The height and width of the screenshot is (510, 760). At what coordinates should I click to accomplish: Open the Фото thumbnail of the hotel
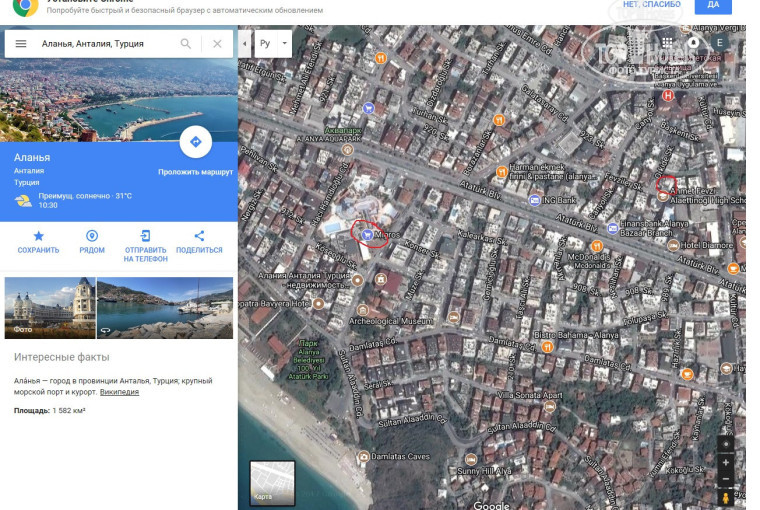50,308
